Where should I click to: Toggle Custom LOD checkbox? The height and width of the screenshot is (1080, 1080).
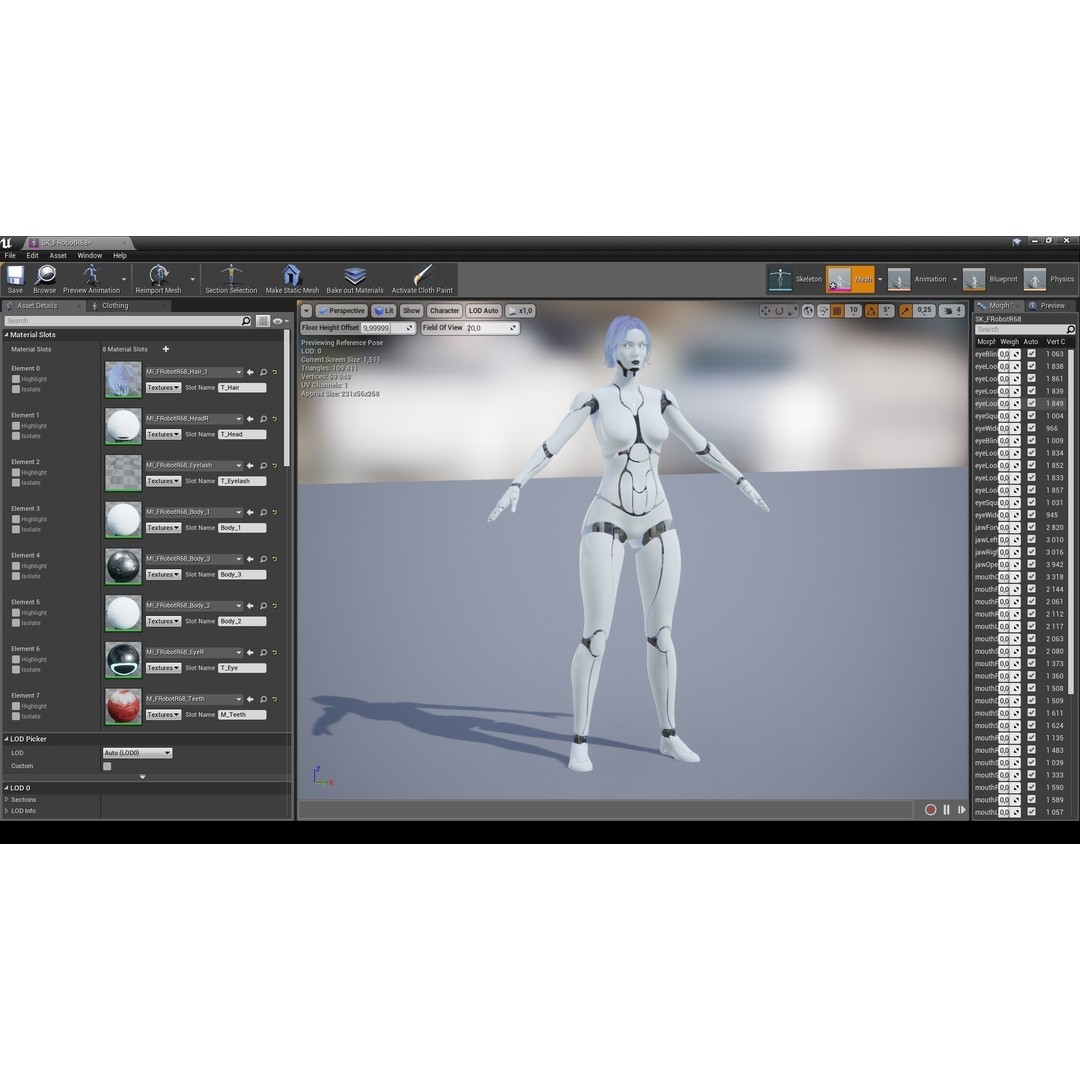click(x=107, y=766)
